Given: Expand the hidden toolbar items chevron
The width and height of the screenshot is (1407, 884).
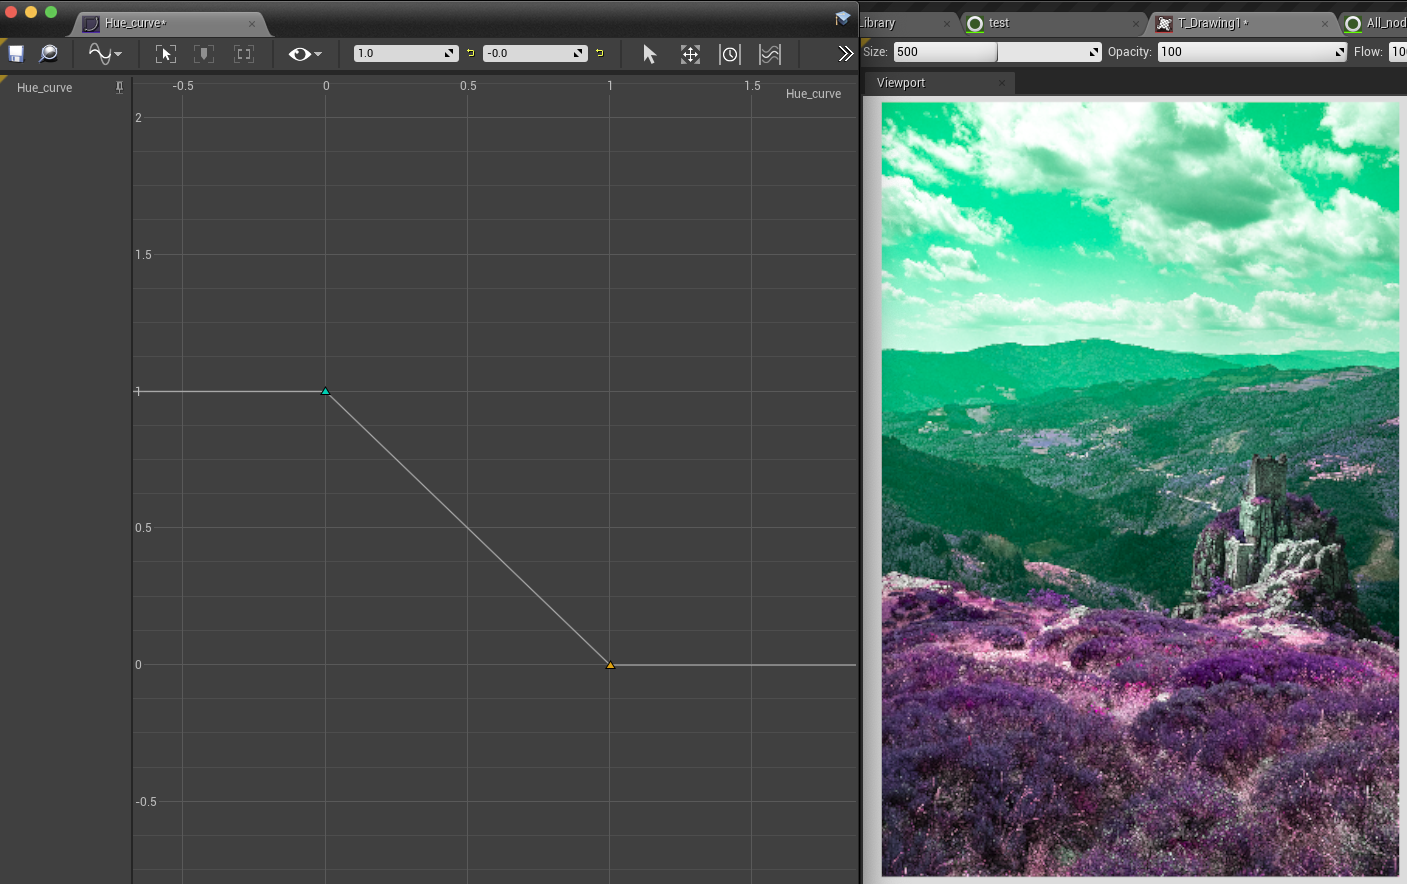Looking at the screenshot, I should point(846,53).
